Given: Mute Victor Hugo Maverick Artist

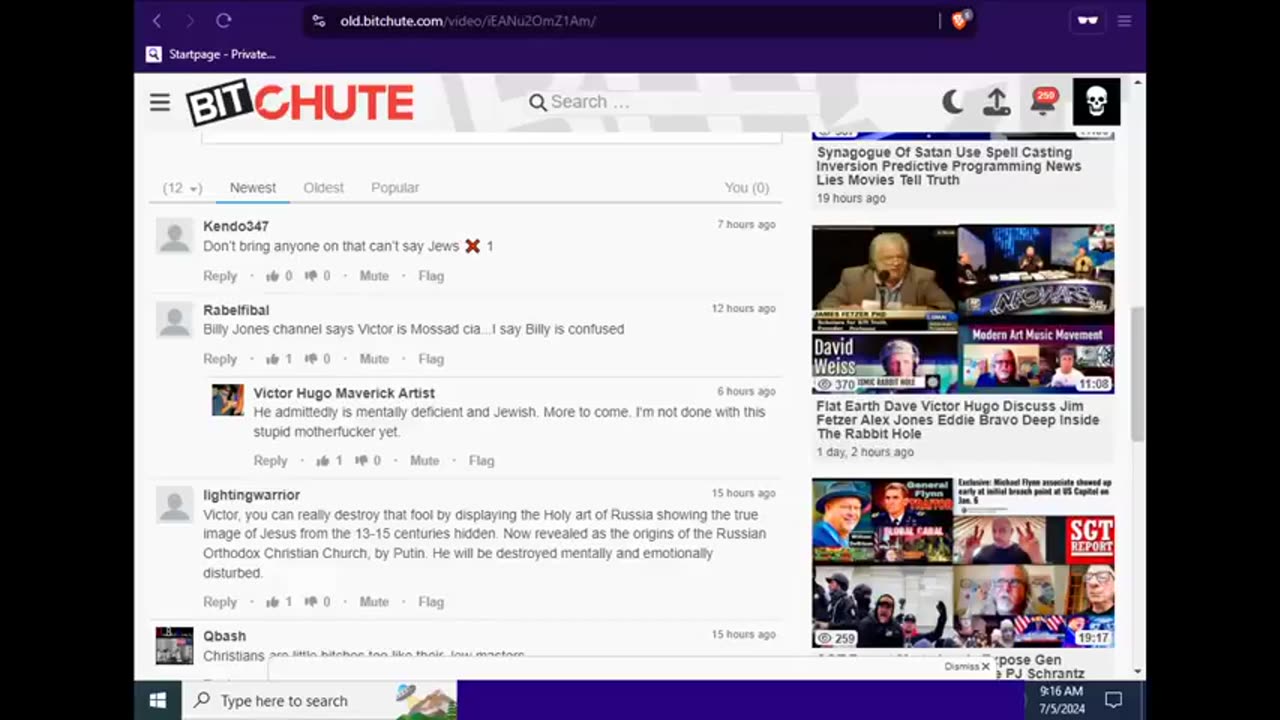Looking at the screenshot, I should pyautogui.click(x=424, y=461).
